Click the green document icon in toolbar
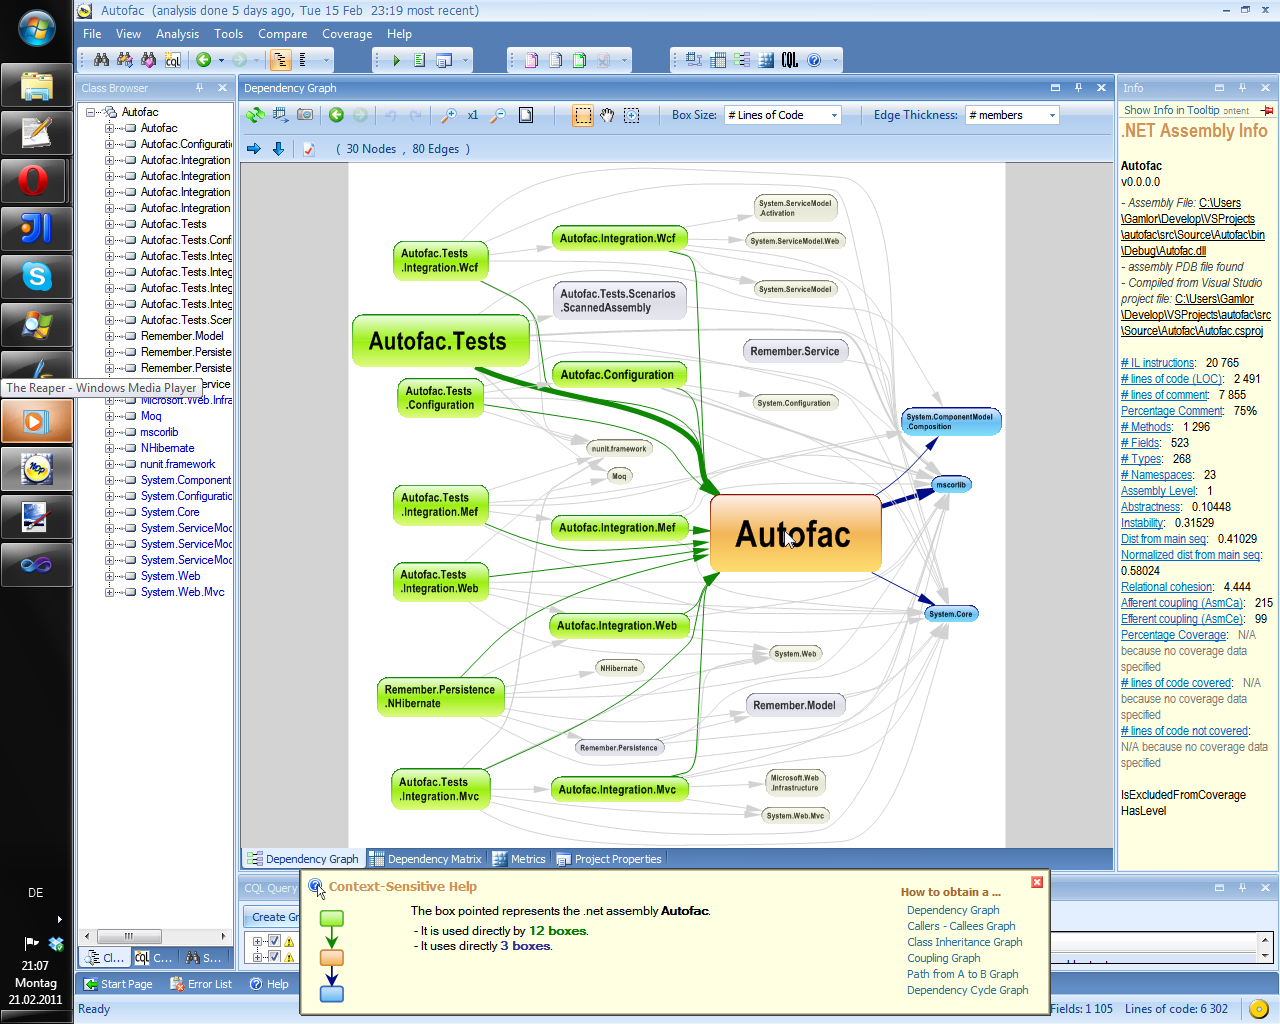The width and height of the screenshot is (1280, 1024). click(x=579, y=60)
